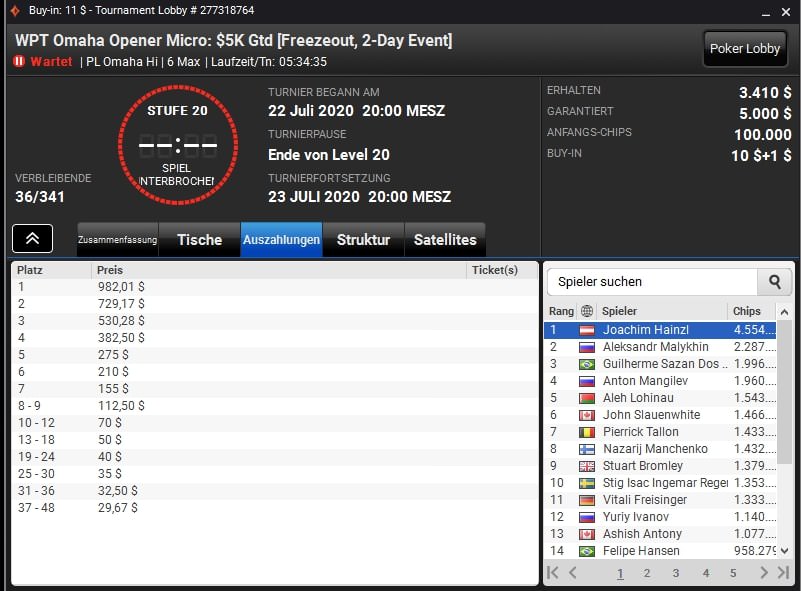
Task: Switch to the Struktur tab
Action: [363, 239]
